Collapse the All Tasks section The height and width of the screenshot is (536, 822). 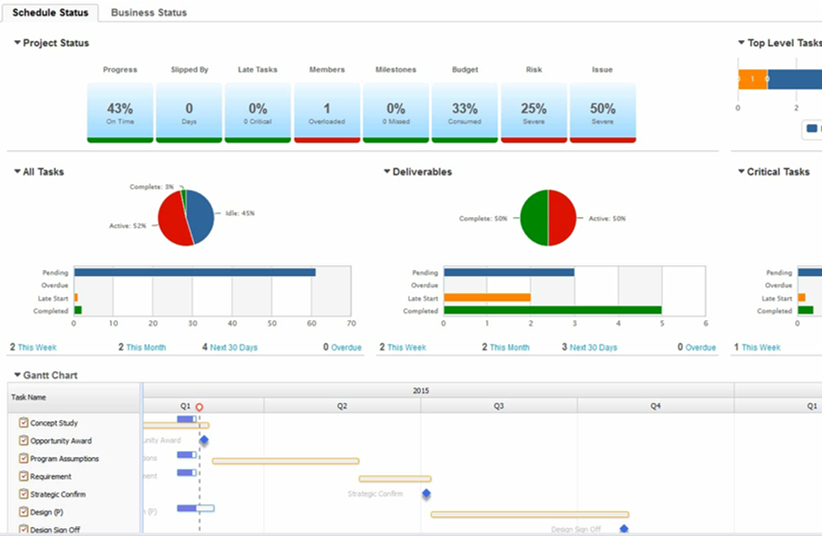(x=17, y=172)
